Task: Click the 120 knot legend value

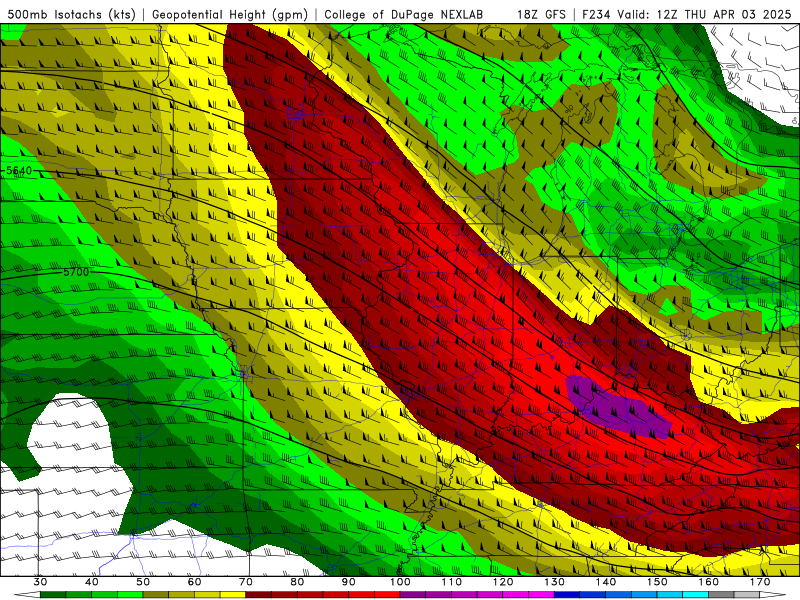Action: pos(503,582)
